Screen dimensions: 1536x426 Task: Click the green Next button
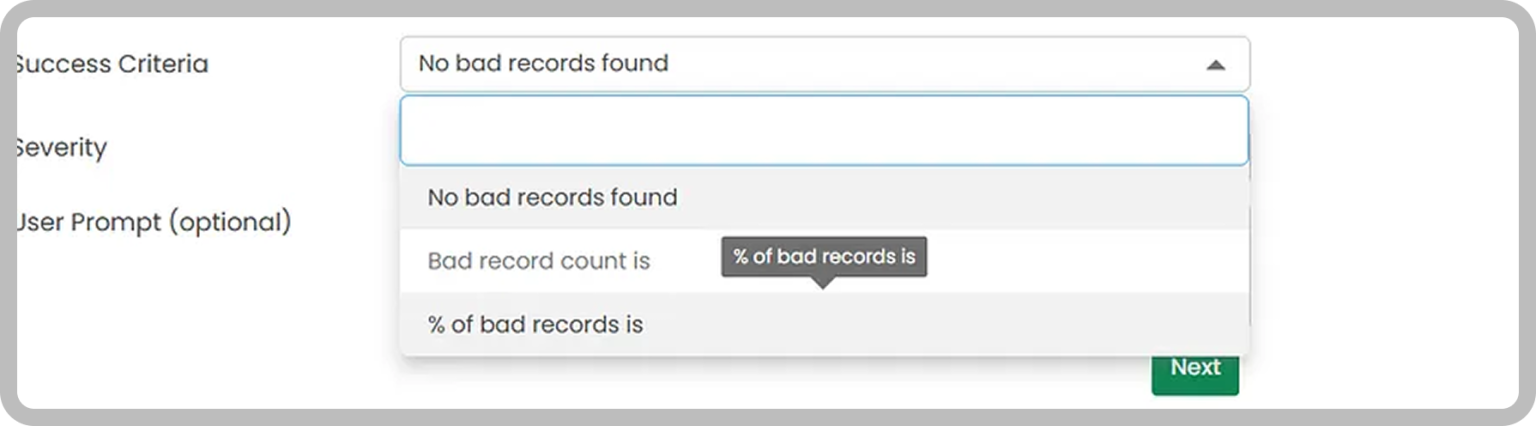pyautogui.click(x=1195, y=369)
